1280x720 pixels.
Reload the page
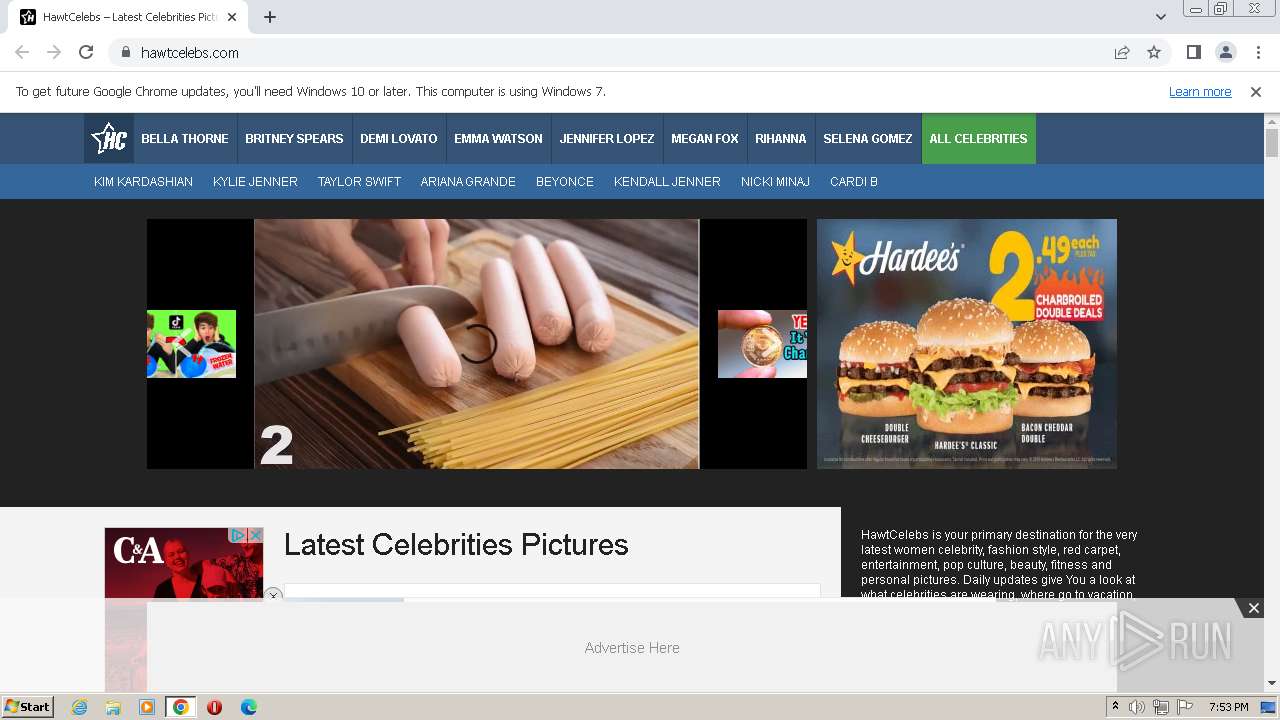pos(86,52)
